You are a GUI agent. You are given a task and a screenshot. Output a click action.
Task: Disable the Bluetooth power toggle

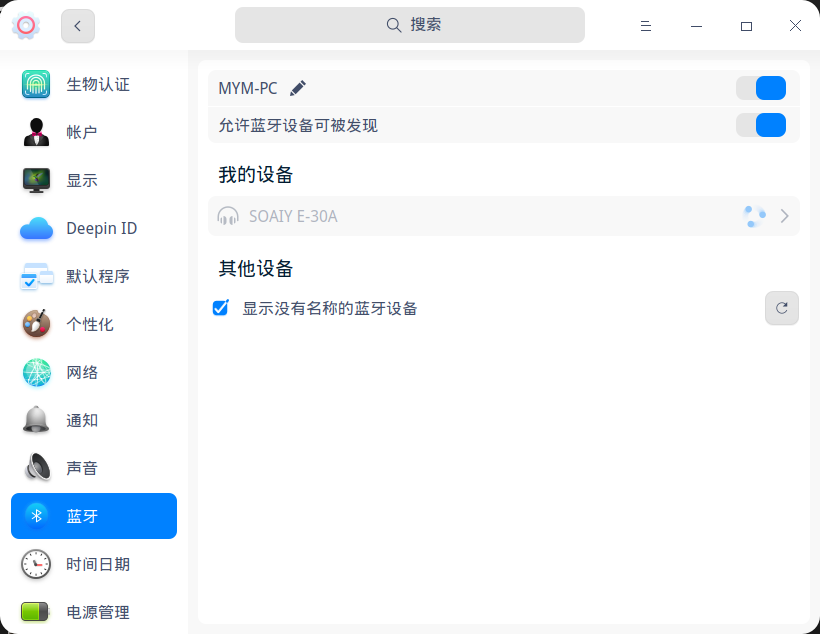click(761, 88)
